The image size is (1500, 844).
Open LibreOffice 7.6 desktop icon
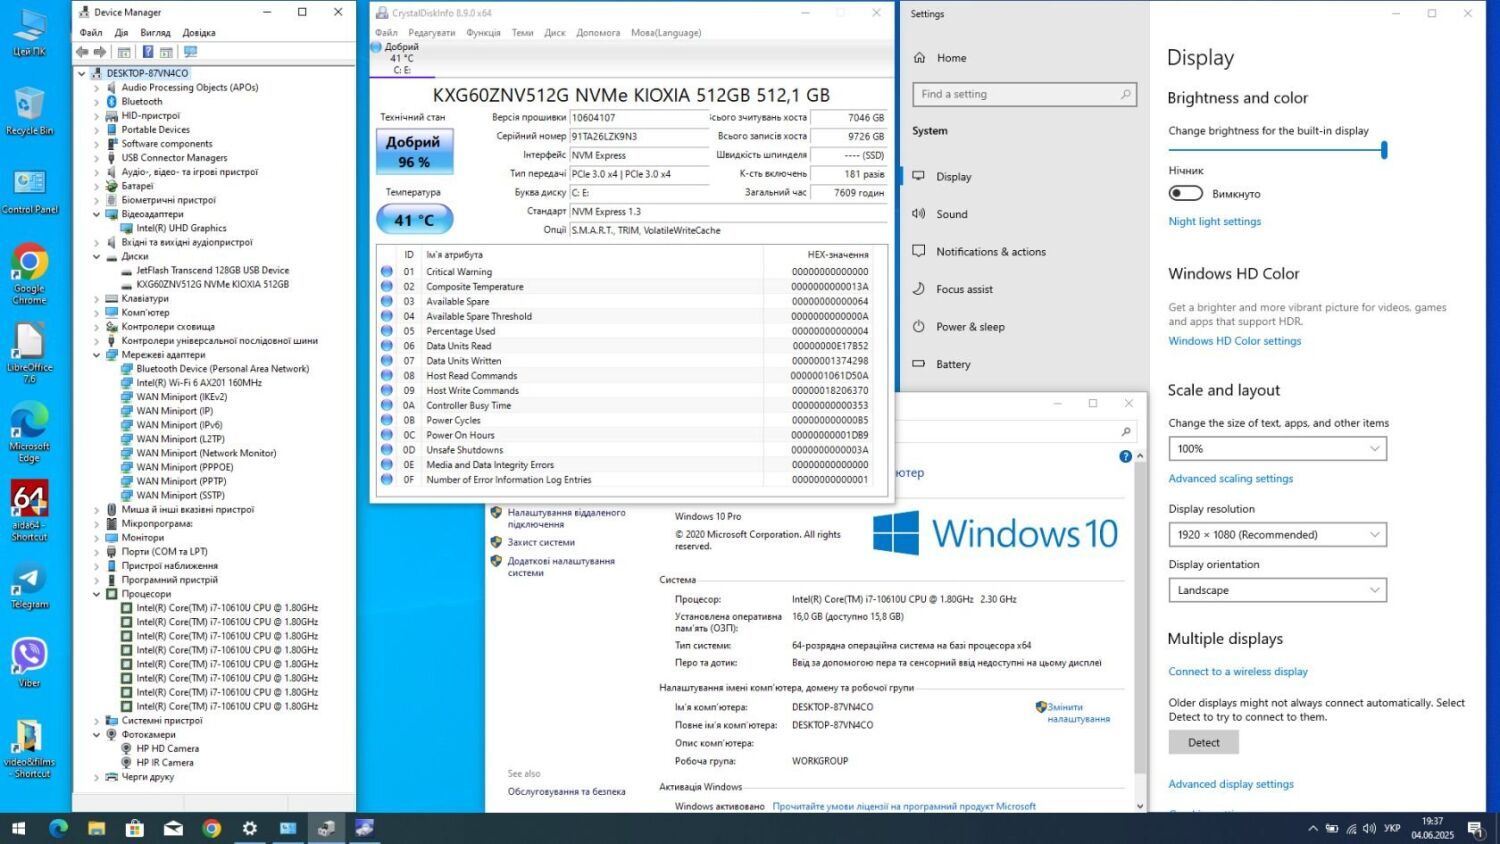tap(29, 343)
